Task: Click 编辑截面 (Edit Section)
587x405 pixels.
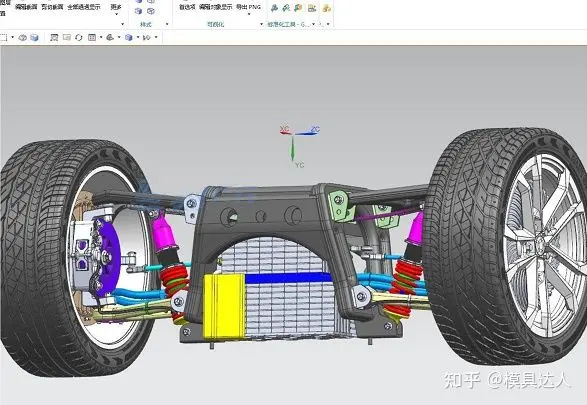Action: point(26,7)
